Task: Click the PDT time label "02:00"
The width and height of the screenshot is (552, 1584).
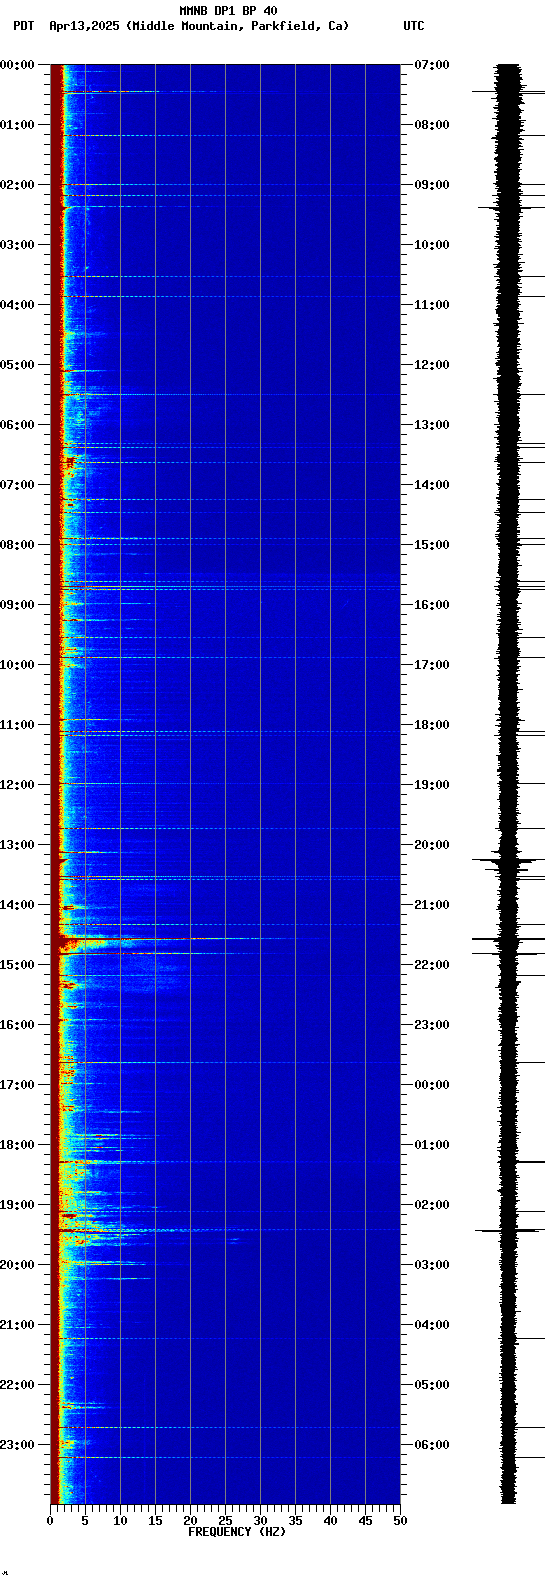Action: (x=18, y=185)
